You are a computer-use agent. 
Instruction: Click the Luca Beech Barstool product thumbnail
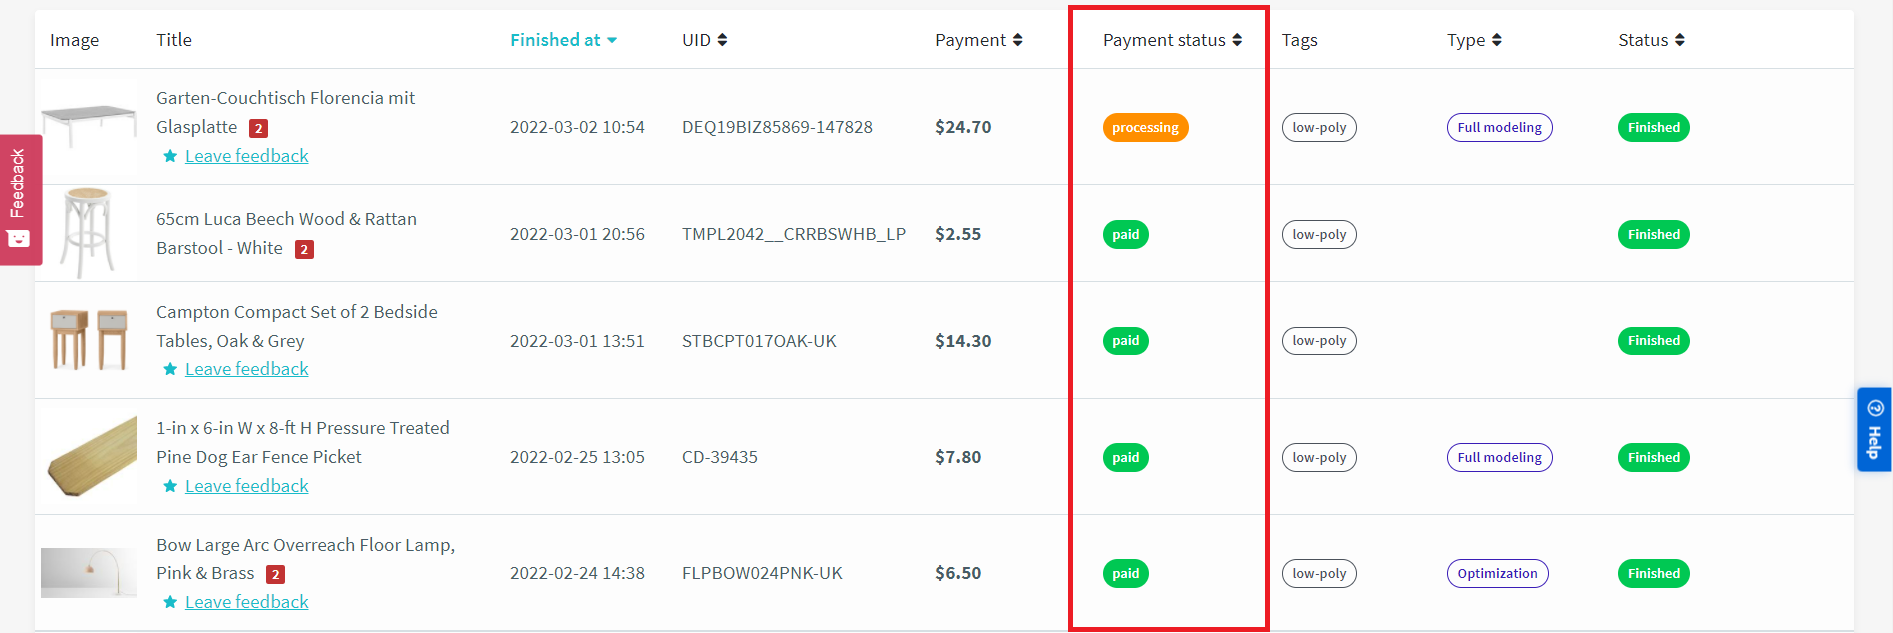click(88, 233)
